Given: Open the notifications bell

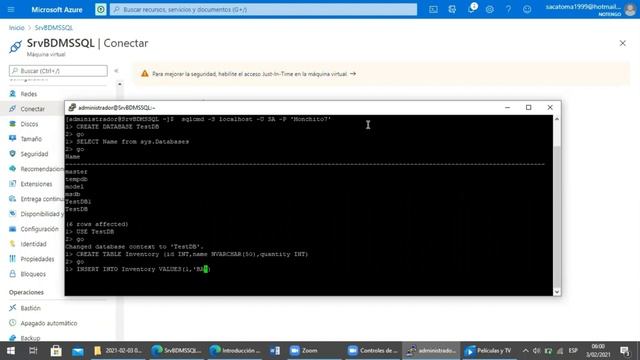Looking at the screenshot, I should tap(471, 9).
